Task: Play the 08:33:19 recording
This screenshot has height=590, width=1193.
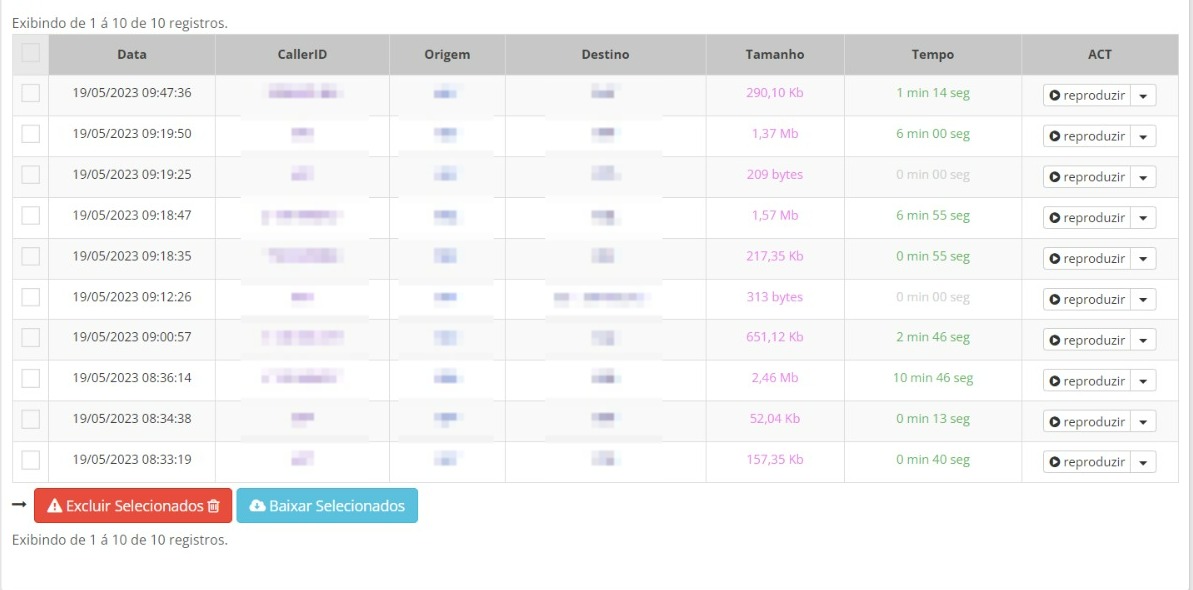Action: 1086,462
